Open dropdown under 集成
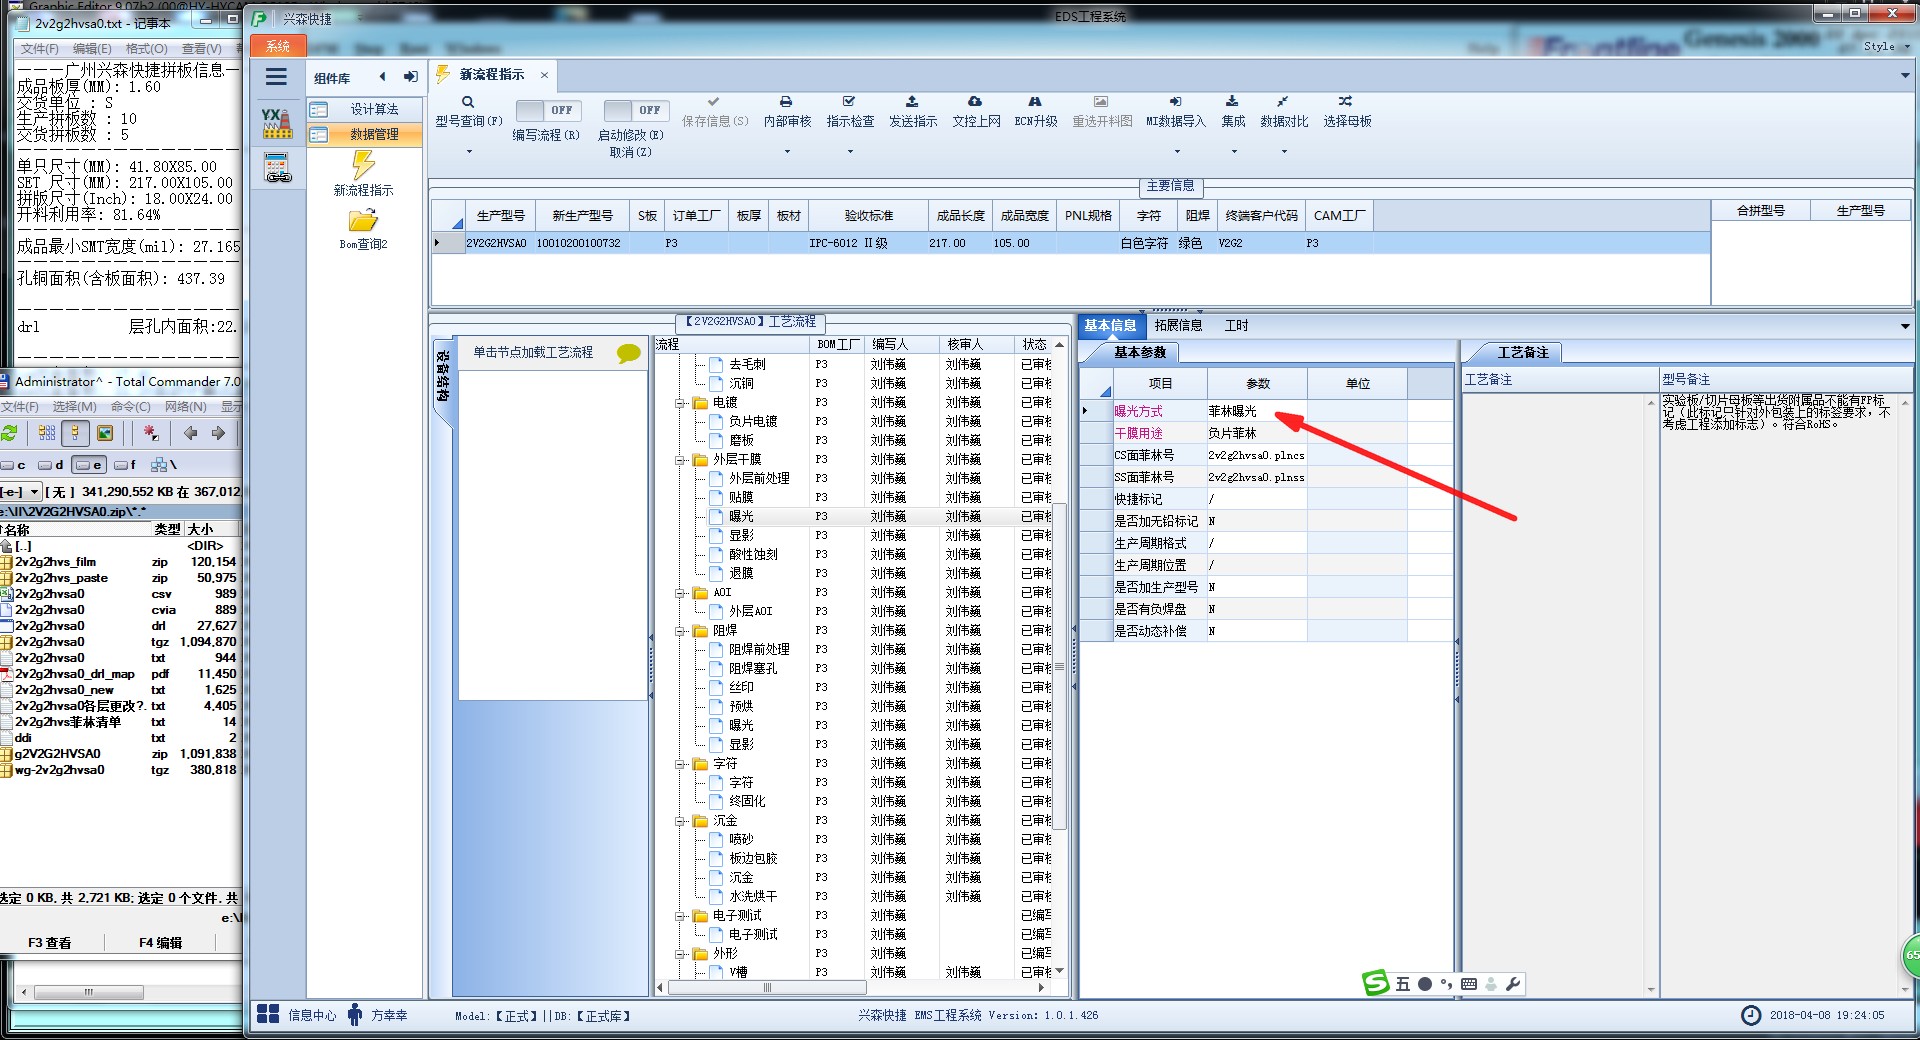Image resolution: width=1920 pixels, height=1040 pixels. point(1233,152)
